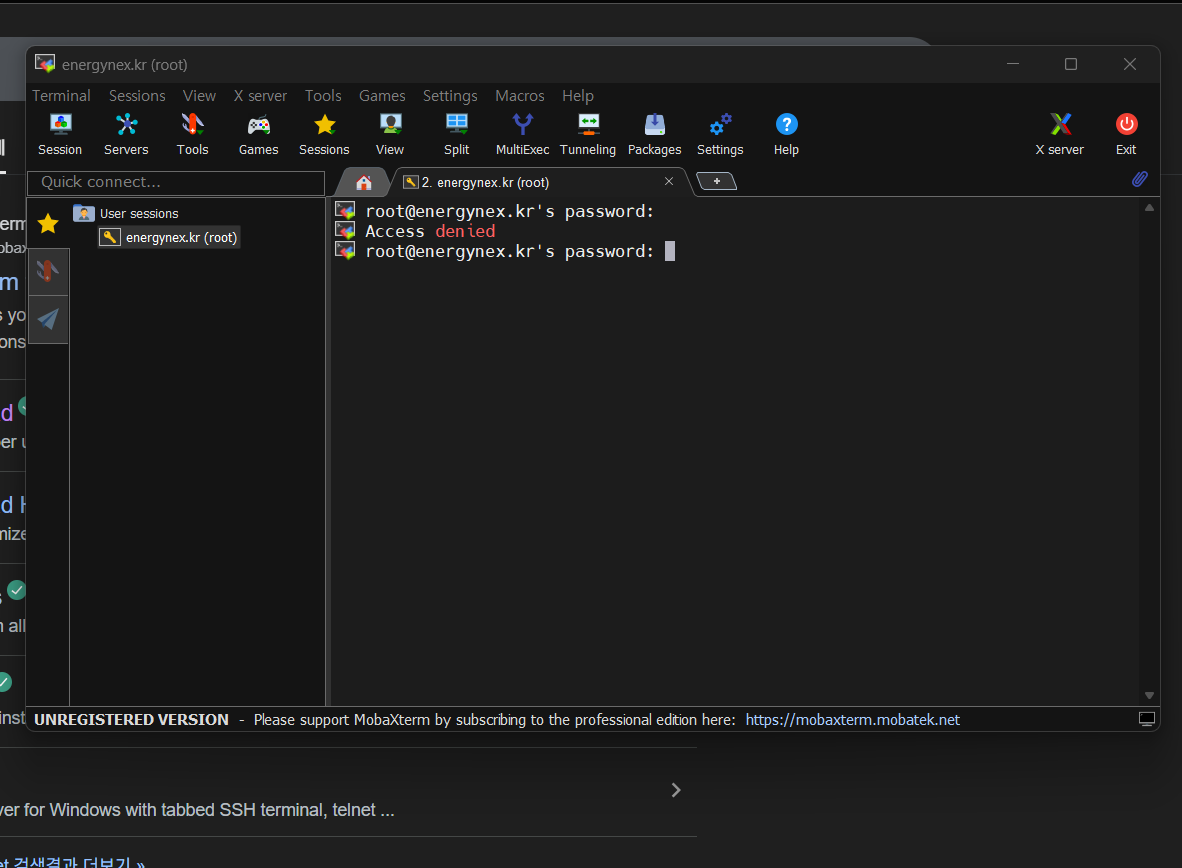Open the Servers toolbar icon

[x=126, y=134]
